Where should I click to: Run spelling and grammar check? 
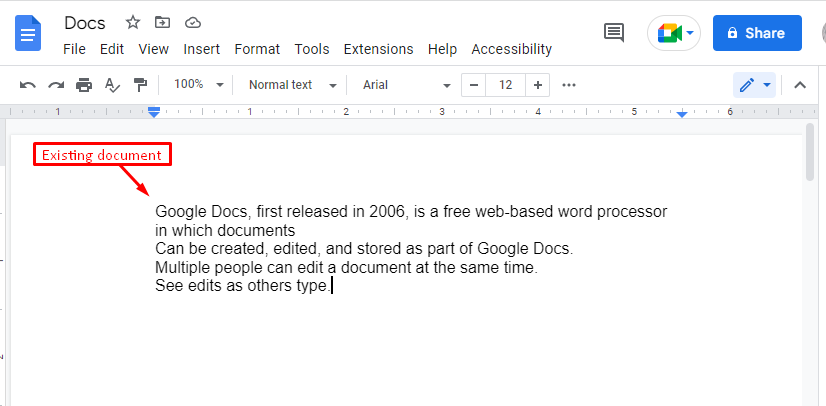tap(112, 85)
